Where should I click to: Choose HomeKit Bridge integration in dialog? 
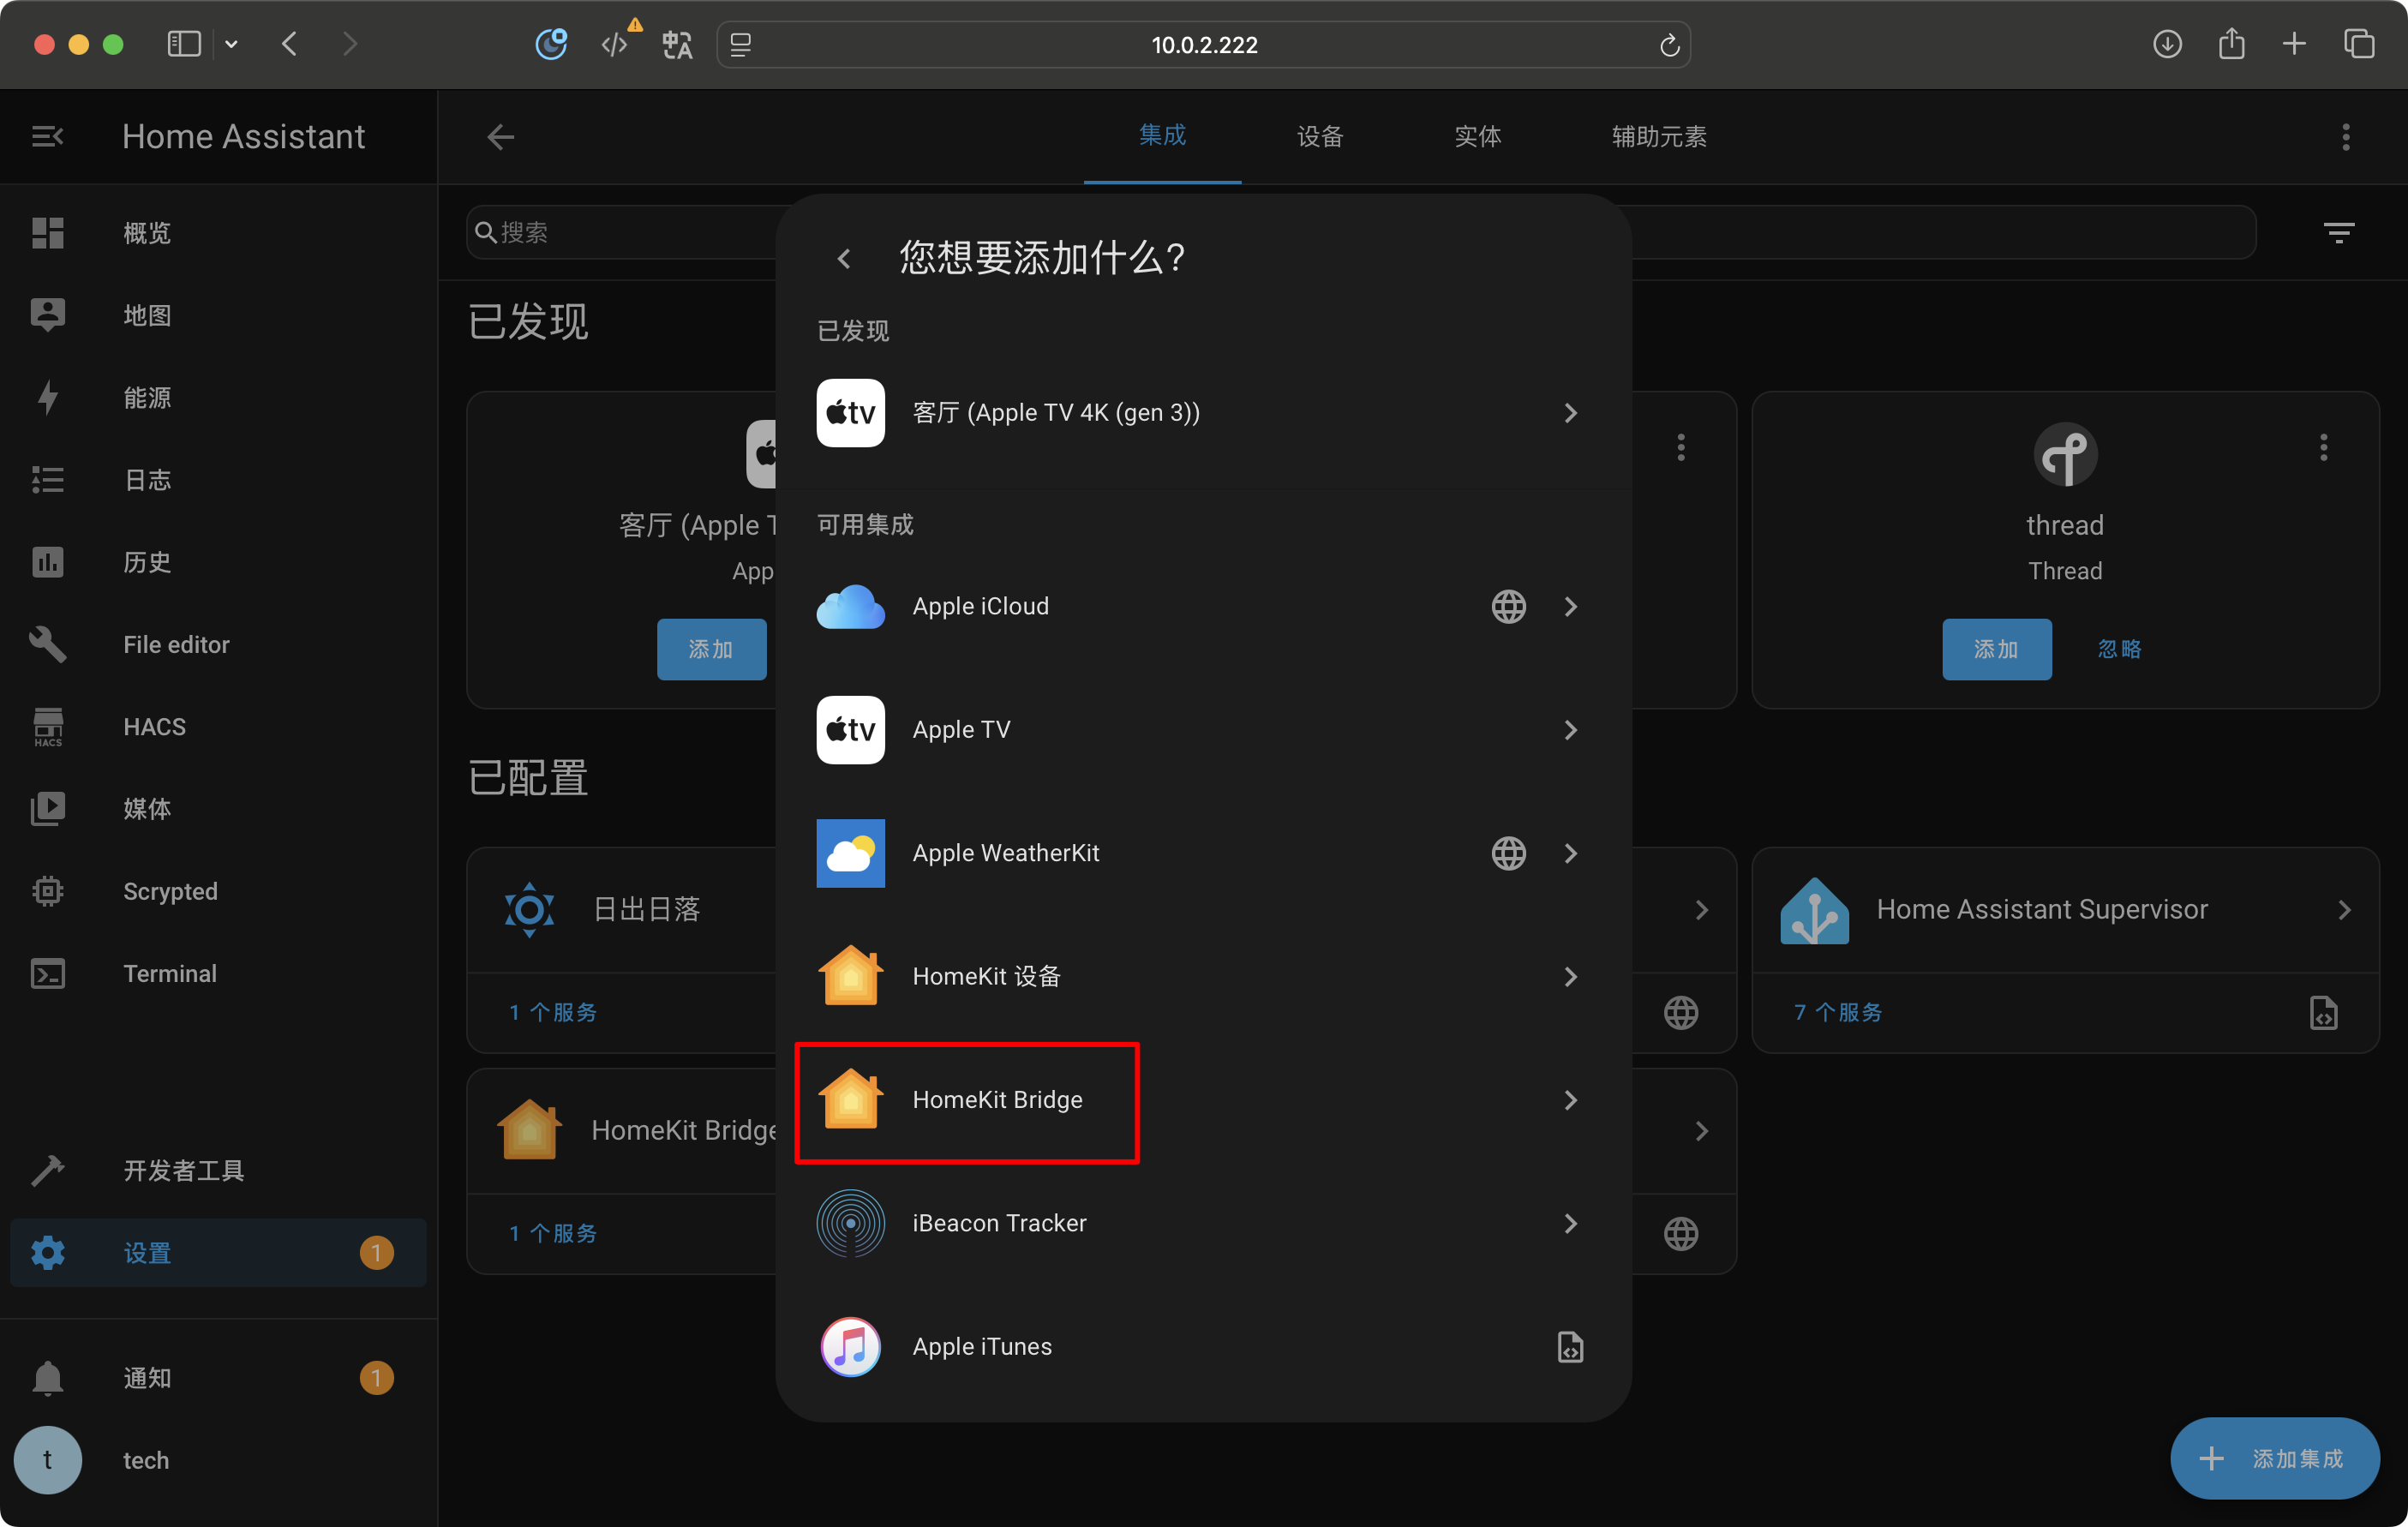(1203, 1100)
